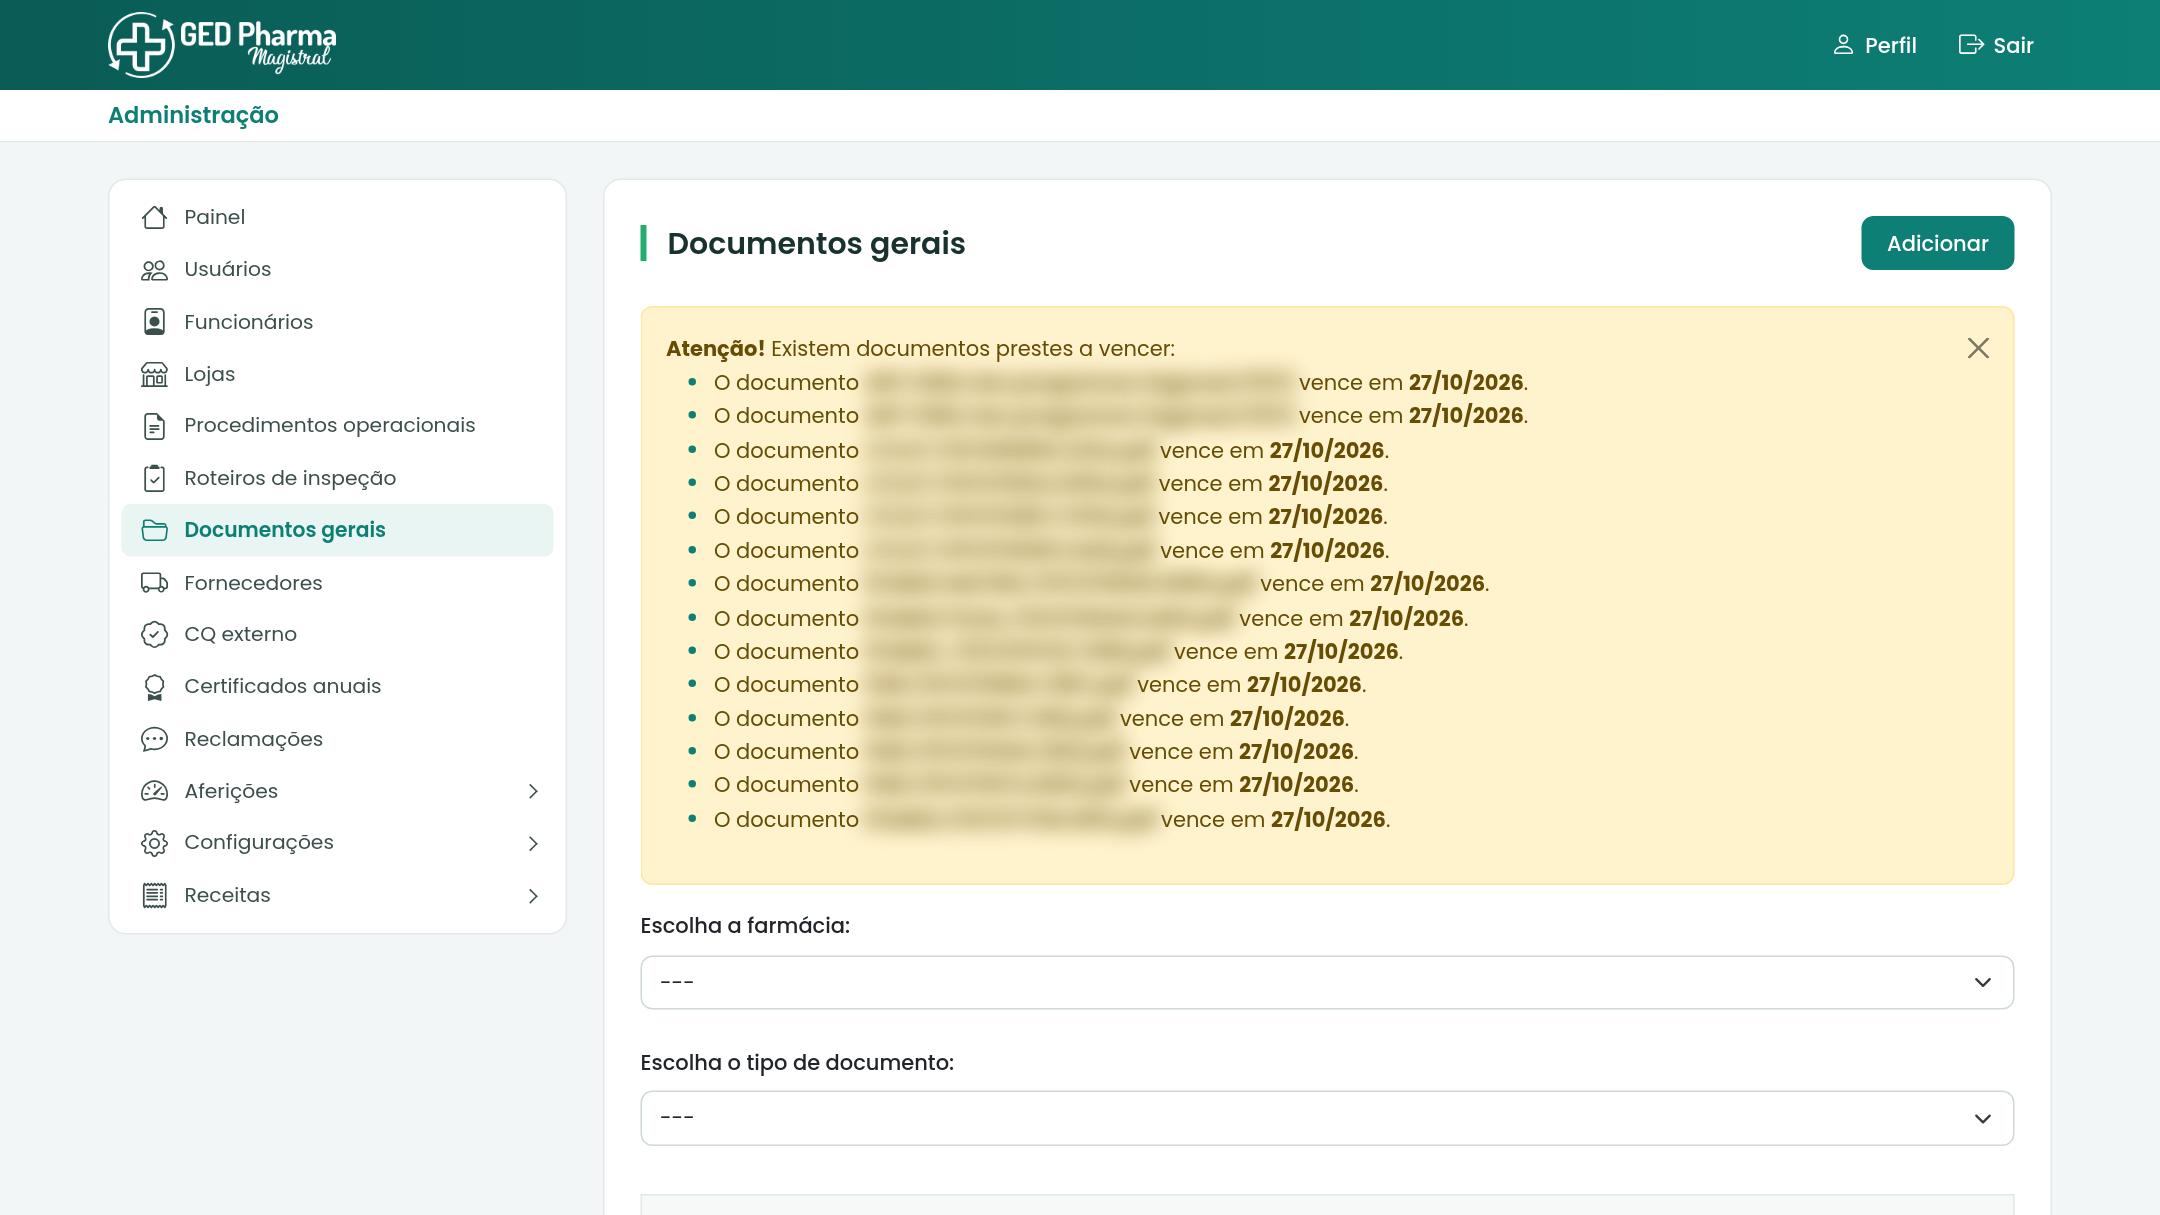The image size is (2160, 1215).
Task: Select the Usuários people icon
Action: click(154, 270)
